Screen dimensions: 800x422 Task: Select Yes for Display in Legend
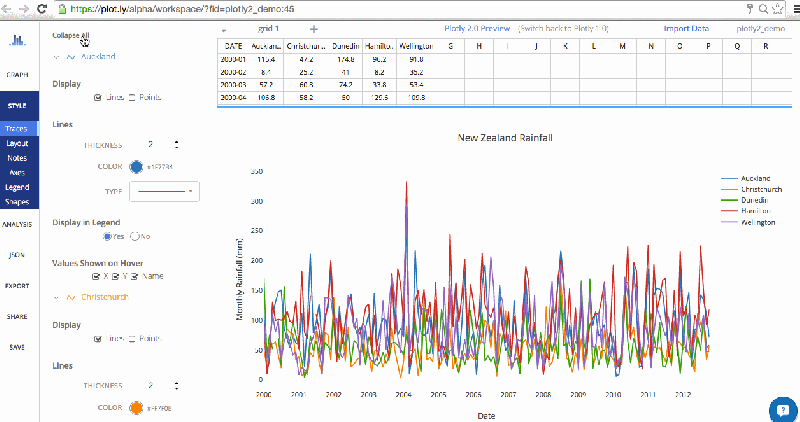[107, 236]
